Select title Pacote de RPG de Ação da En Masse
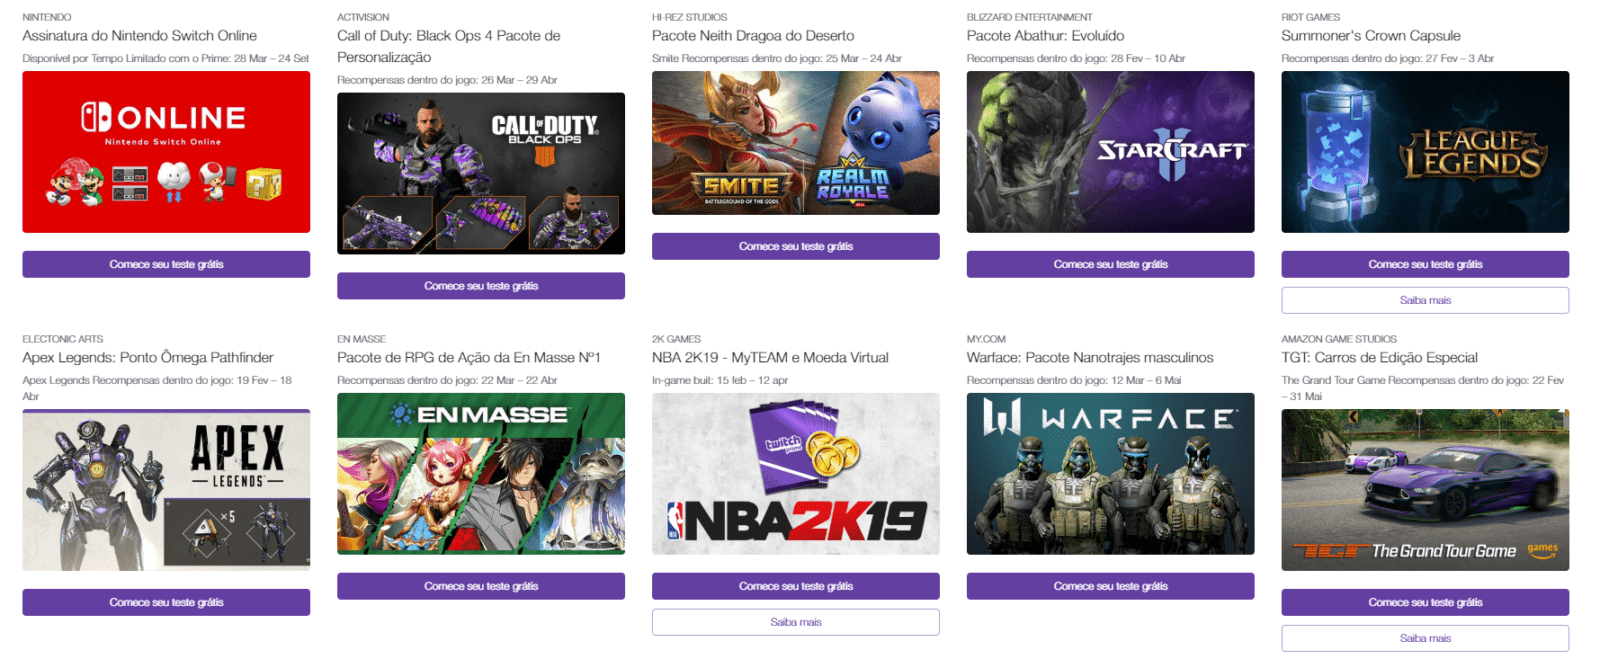The image size is (1600, 668). [x=469, y=358]
